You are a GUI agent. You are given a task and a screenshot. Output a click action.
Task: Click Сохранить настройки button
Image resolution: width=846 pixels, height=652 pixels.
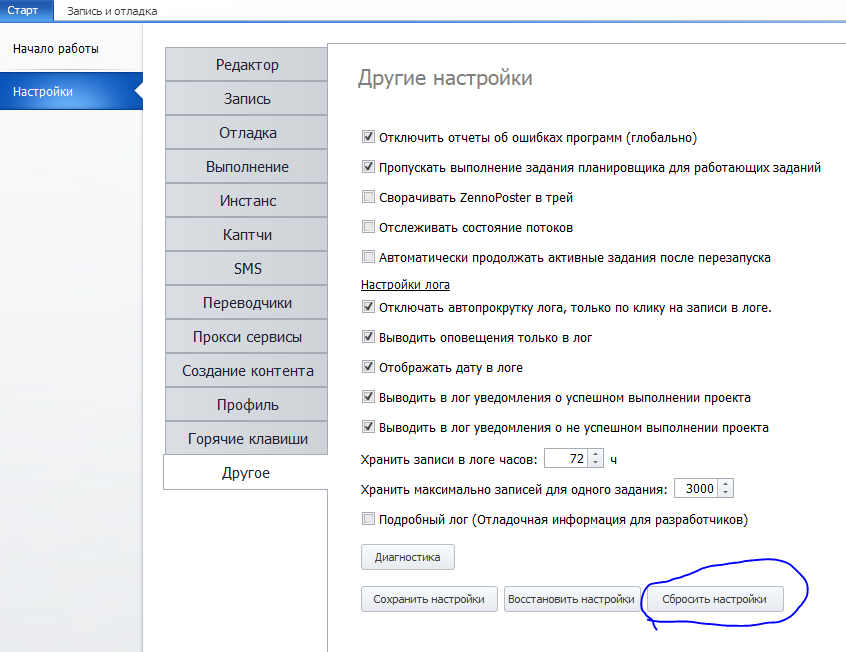(x=429, y=599)
